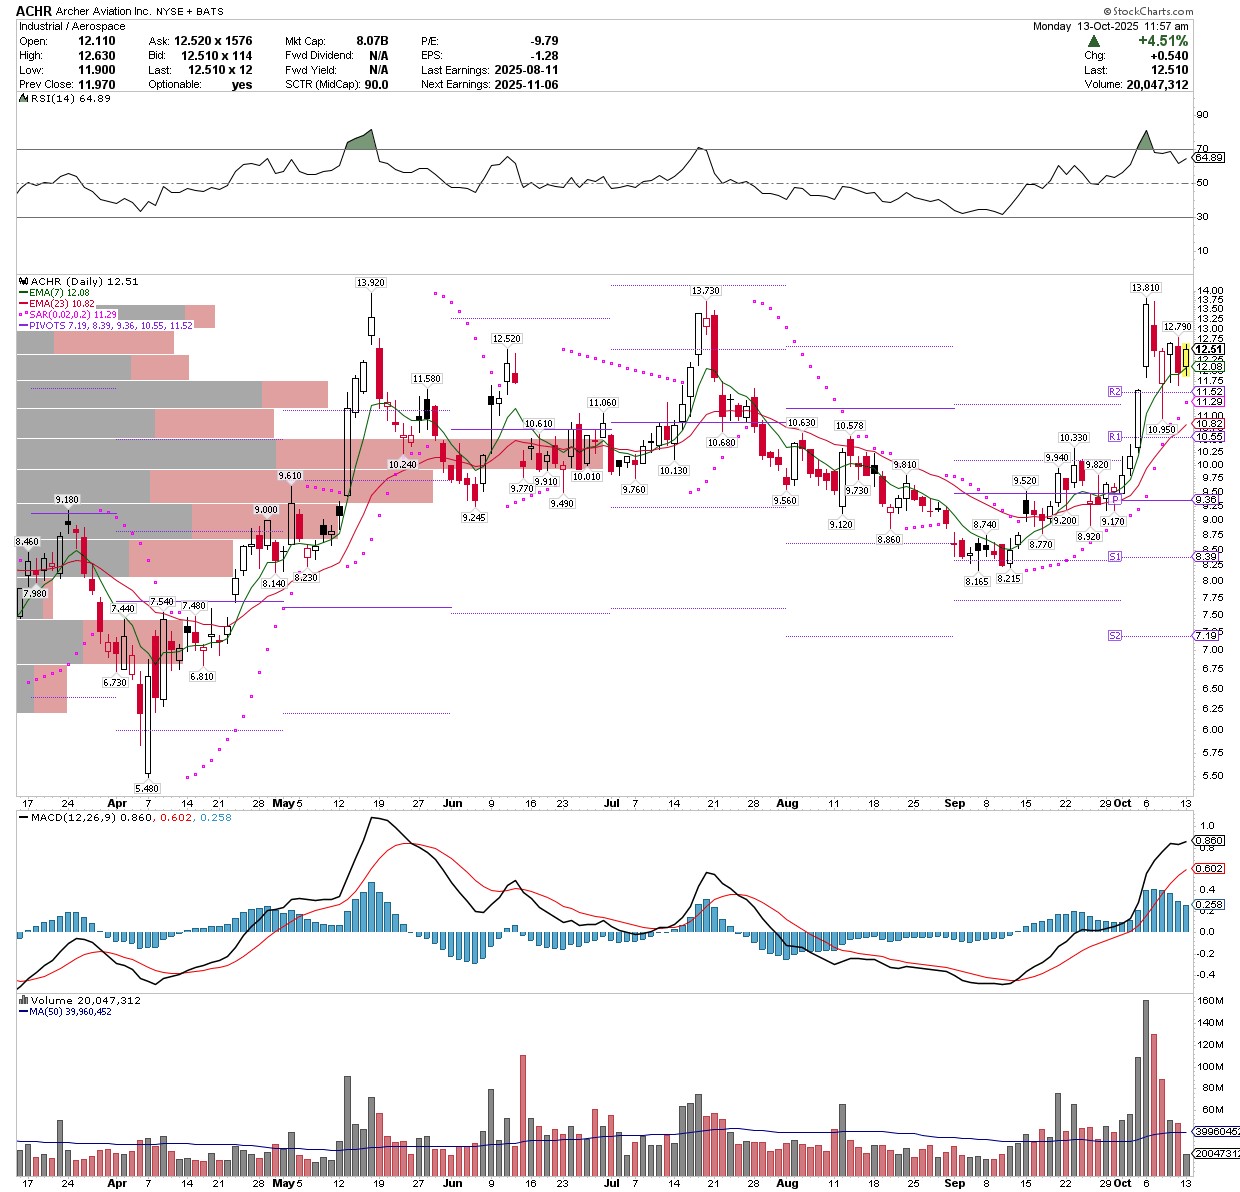Click the RSI 64.89 value tag
The width and height of the screenshot is (1240, 1192).
tap(1208, 158)
